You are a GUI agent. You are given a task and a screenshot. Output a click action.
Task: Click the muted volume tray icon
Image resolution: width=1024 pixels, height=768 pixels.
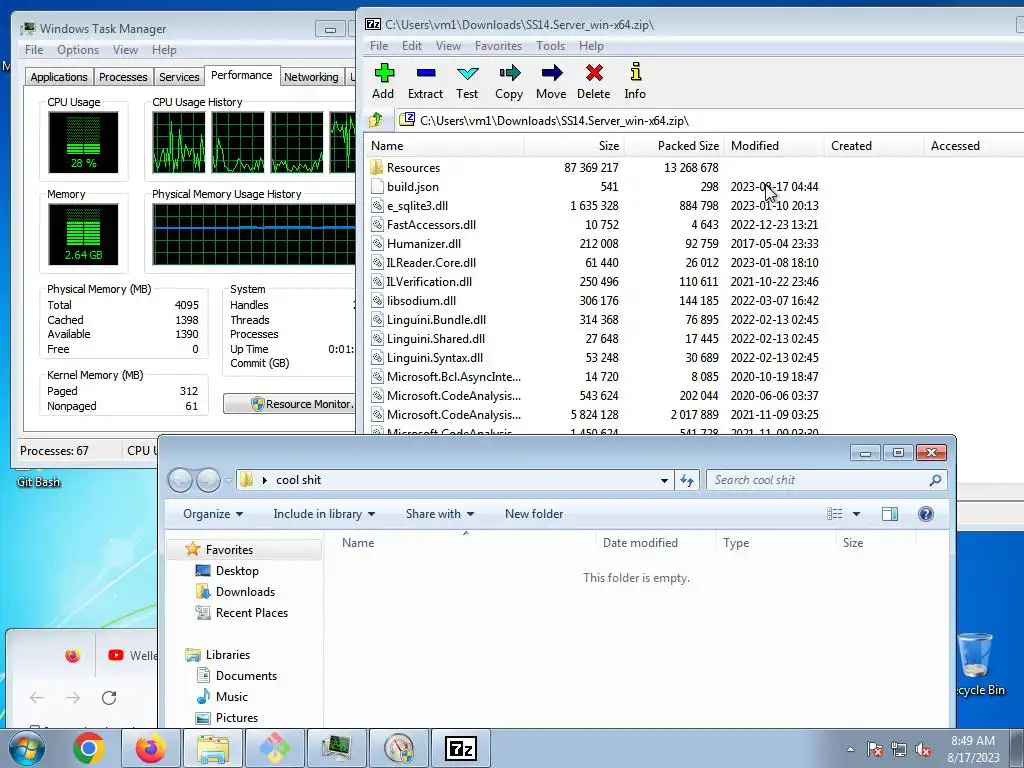923,749
